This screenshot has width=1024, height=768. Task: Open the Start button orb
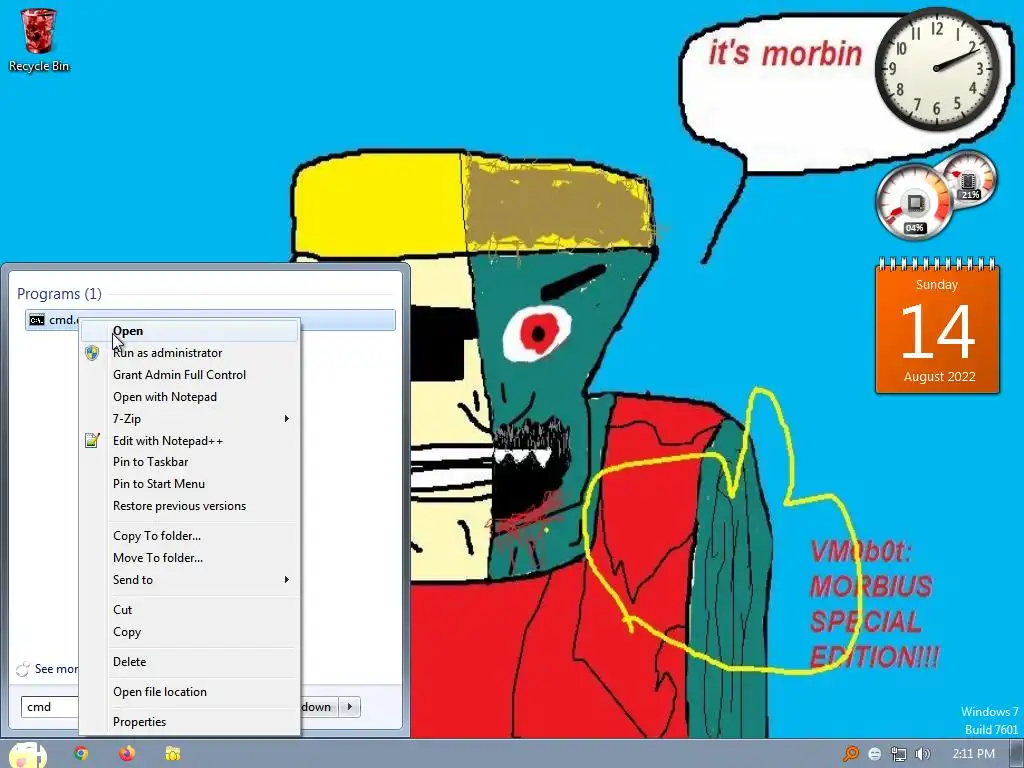[27, 754]
